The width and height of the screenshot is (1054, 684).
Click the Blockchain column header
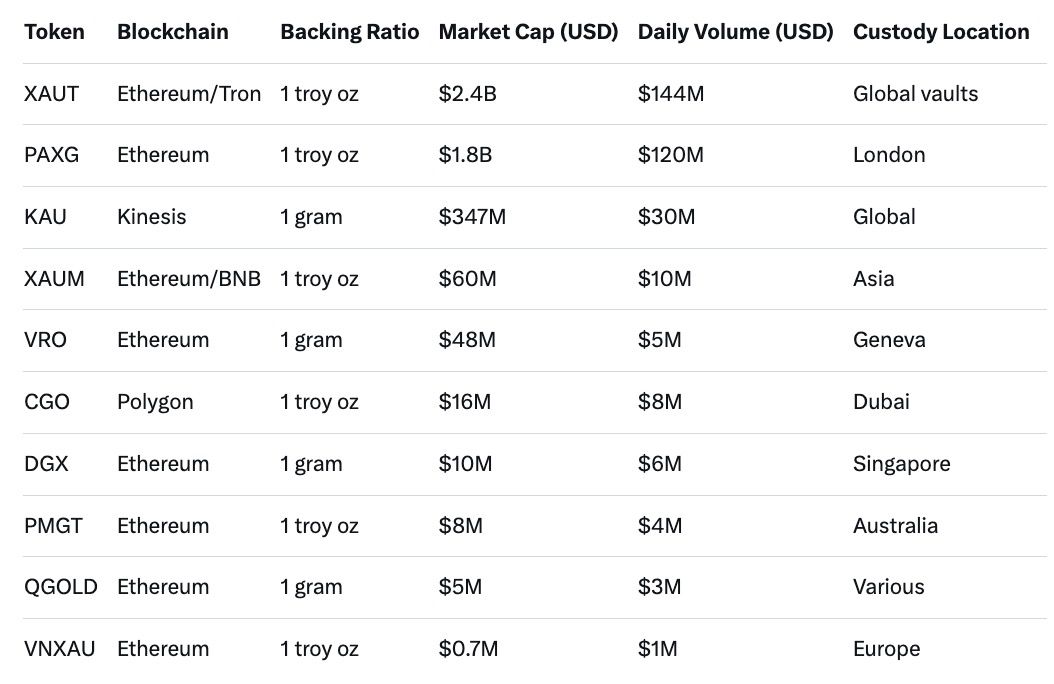click(x=172, y=32)
